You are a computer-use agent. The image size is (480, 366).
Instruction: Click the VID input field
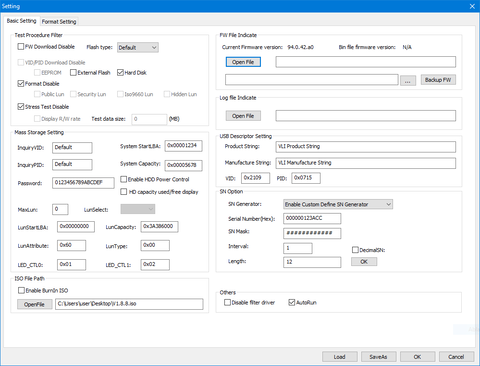[x=255, y=178]
